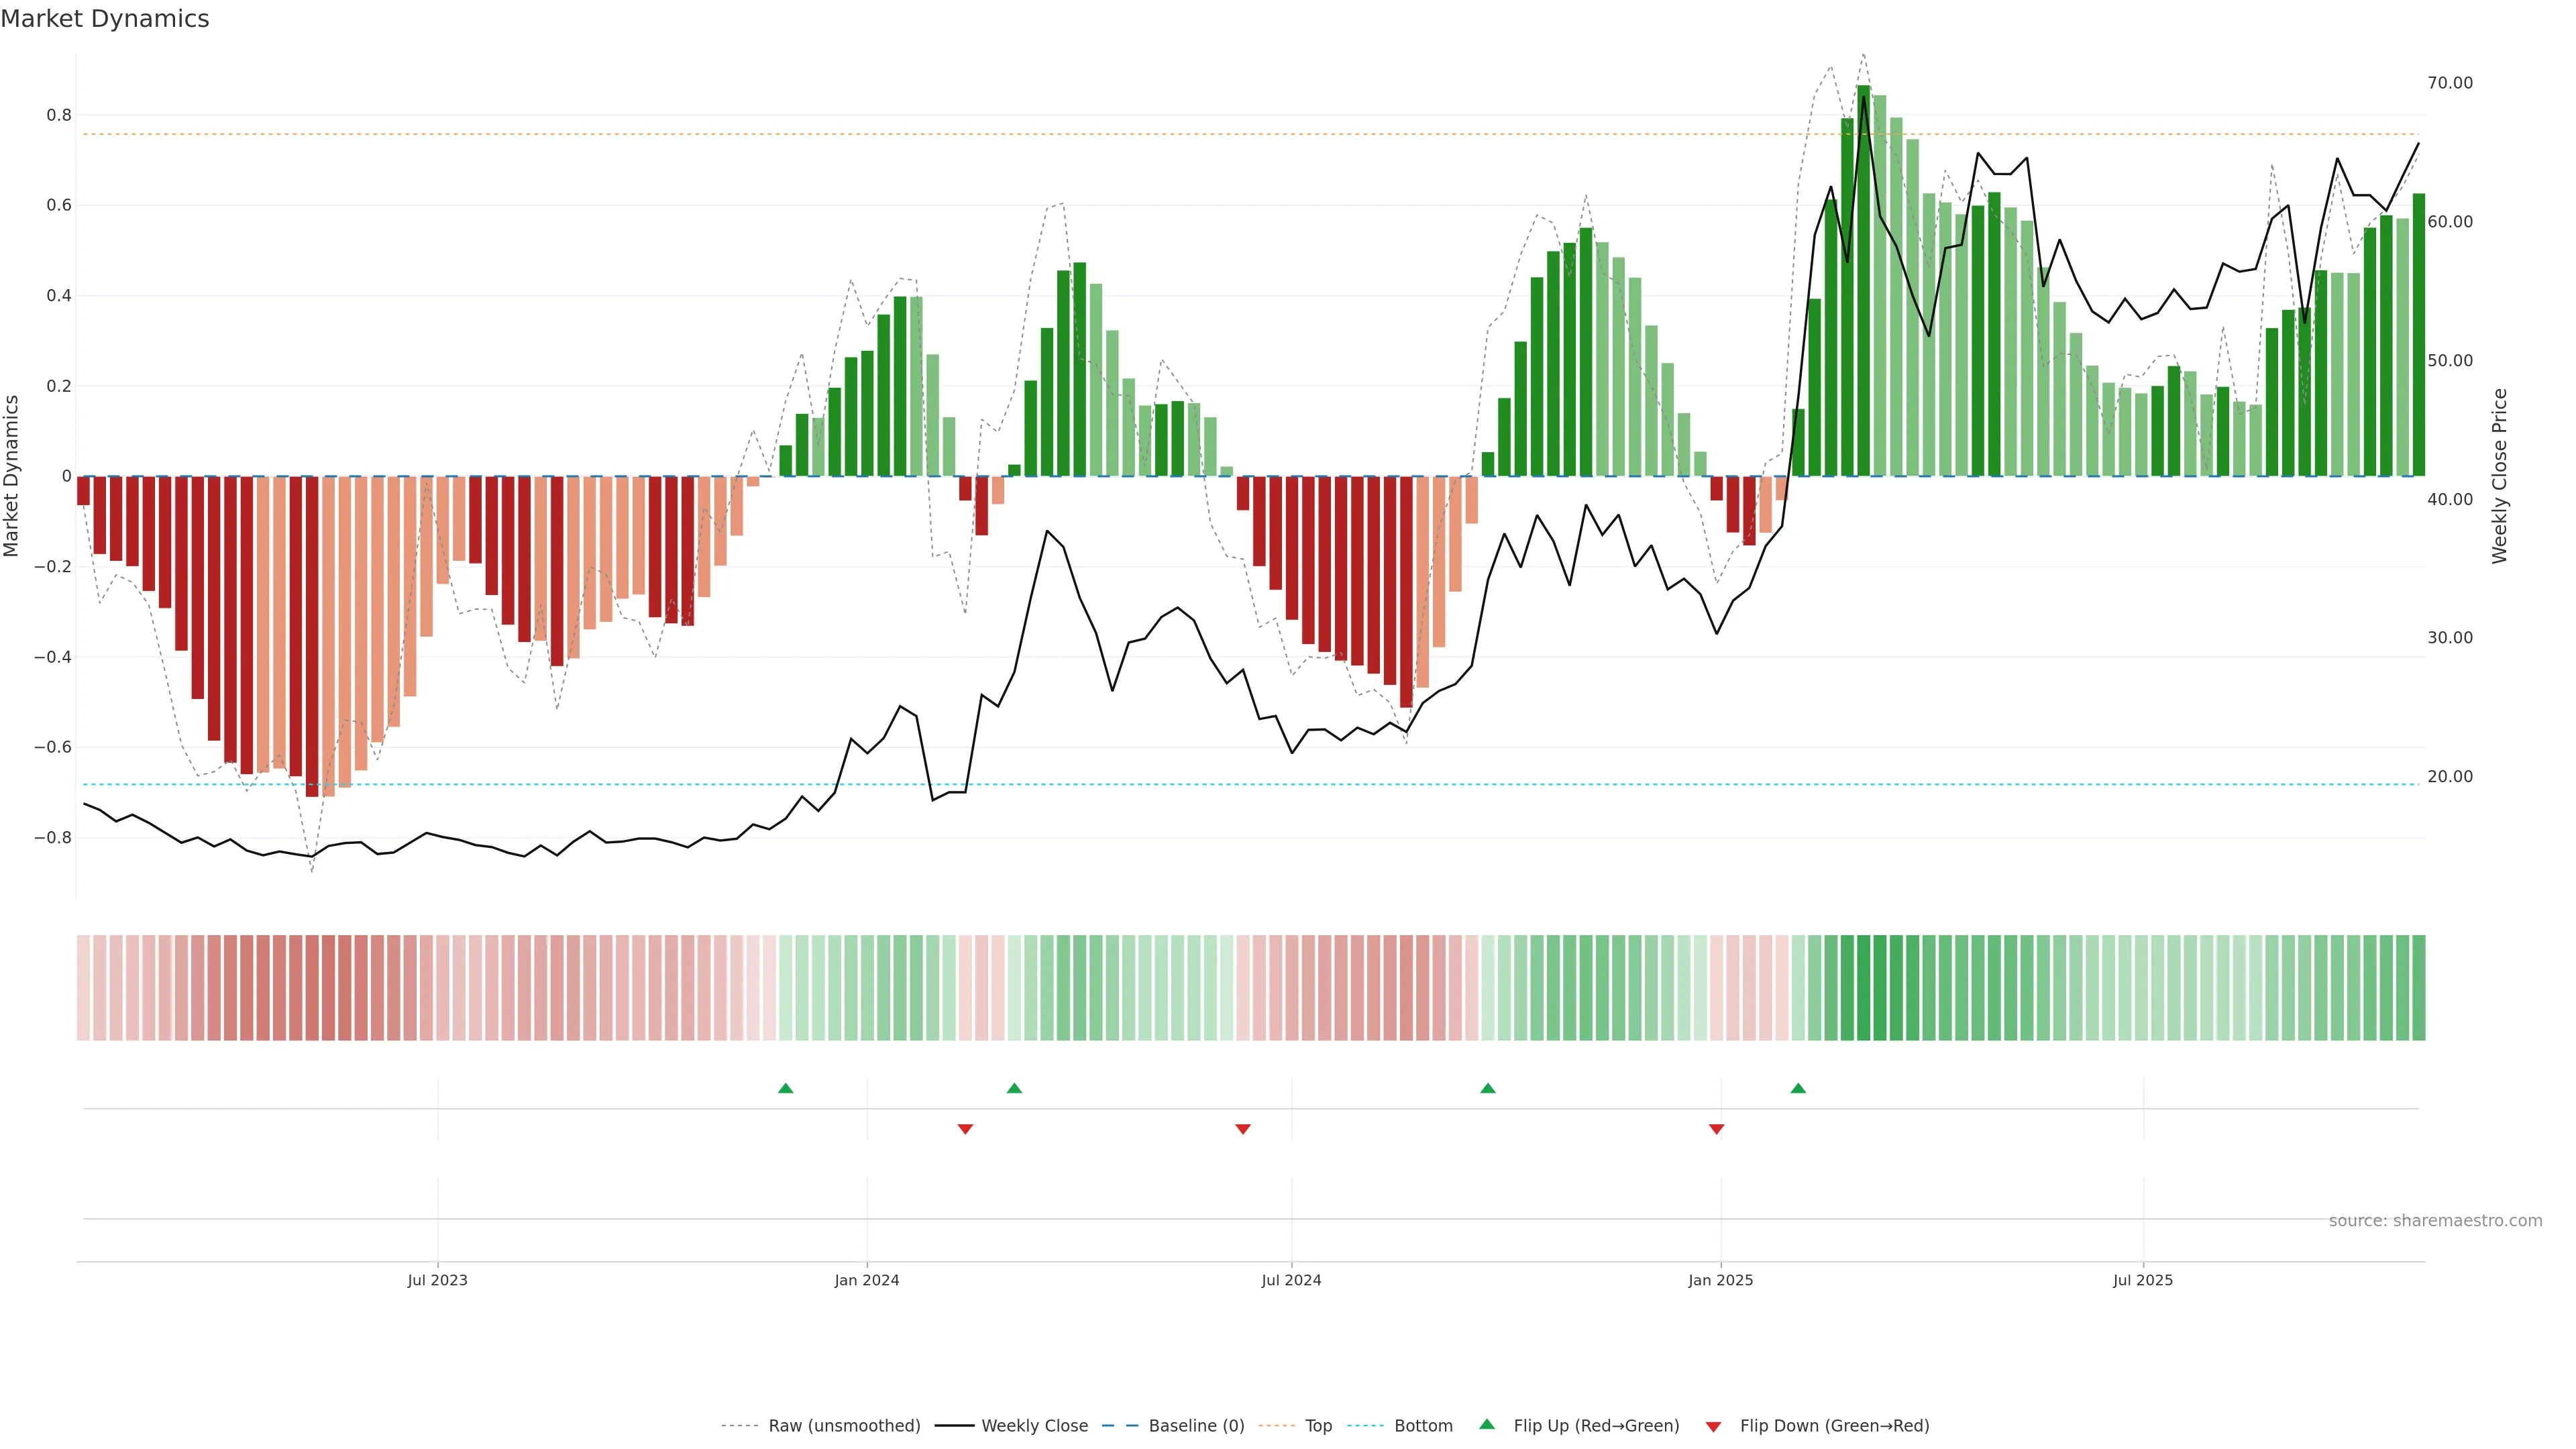Click the Market Dynamics chart title
Viewport: 2576px width, 1449px height.
tap(105, 19)
